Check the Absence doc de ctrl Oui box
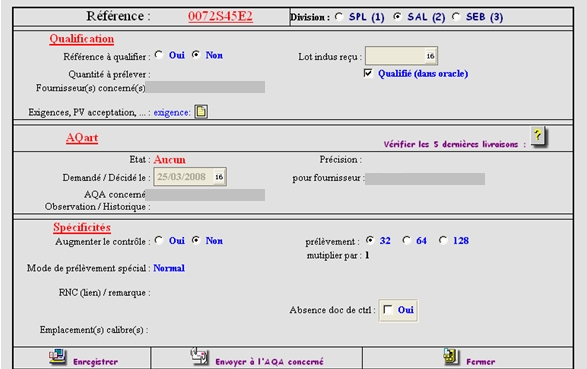The width and height of the screenshot is (587, 369). click(x=388, y=310)
